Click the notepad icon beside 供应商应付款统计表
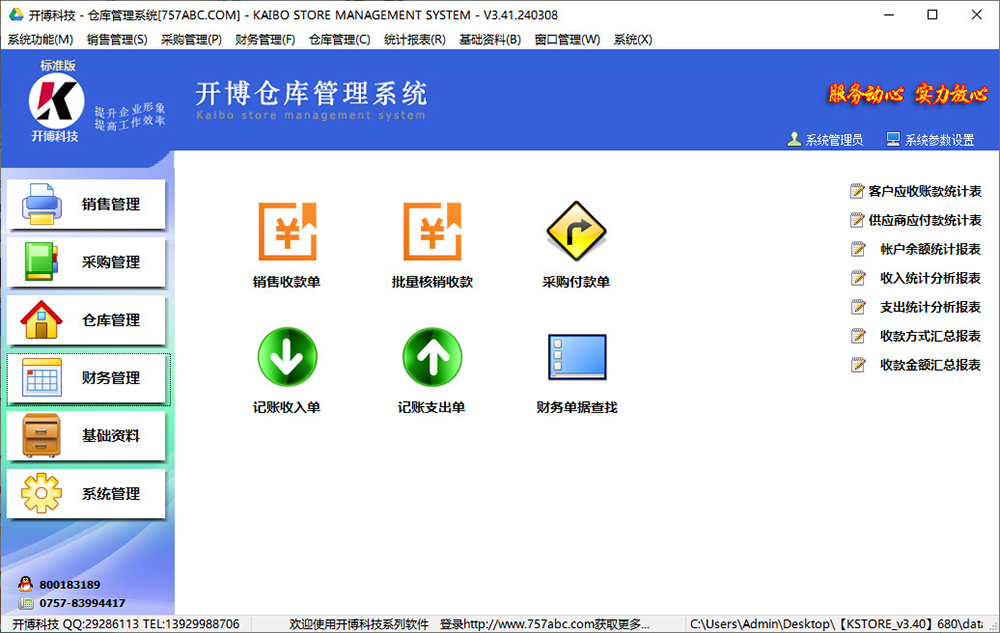This screenshot has width=1000, height=633. click(x=857, y=220)
